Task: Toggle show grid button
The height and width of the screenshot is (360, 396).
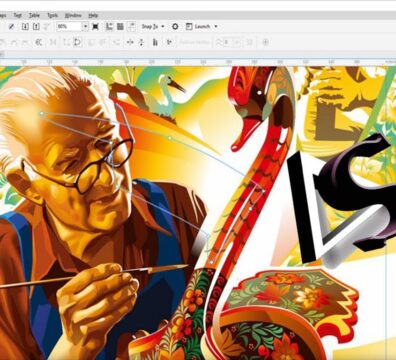Action: (x=120, y=27)
